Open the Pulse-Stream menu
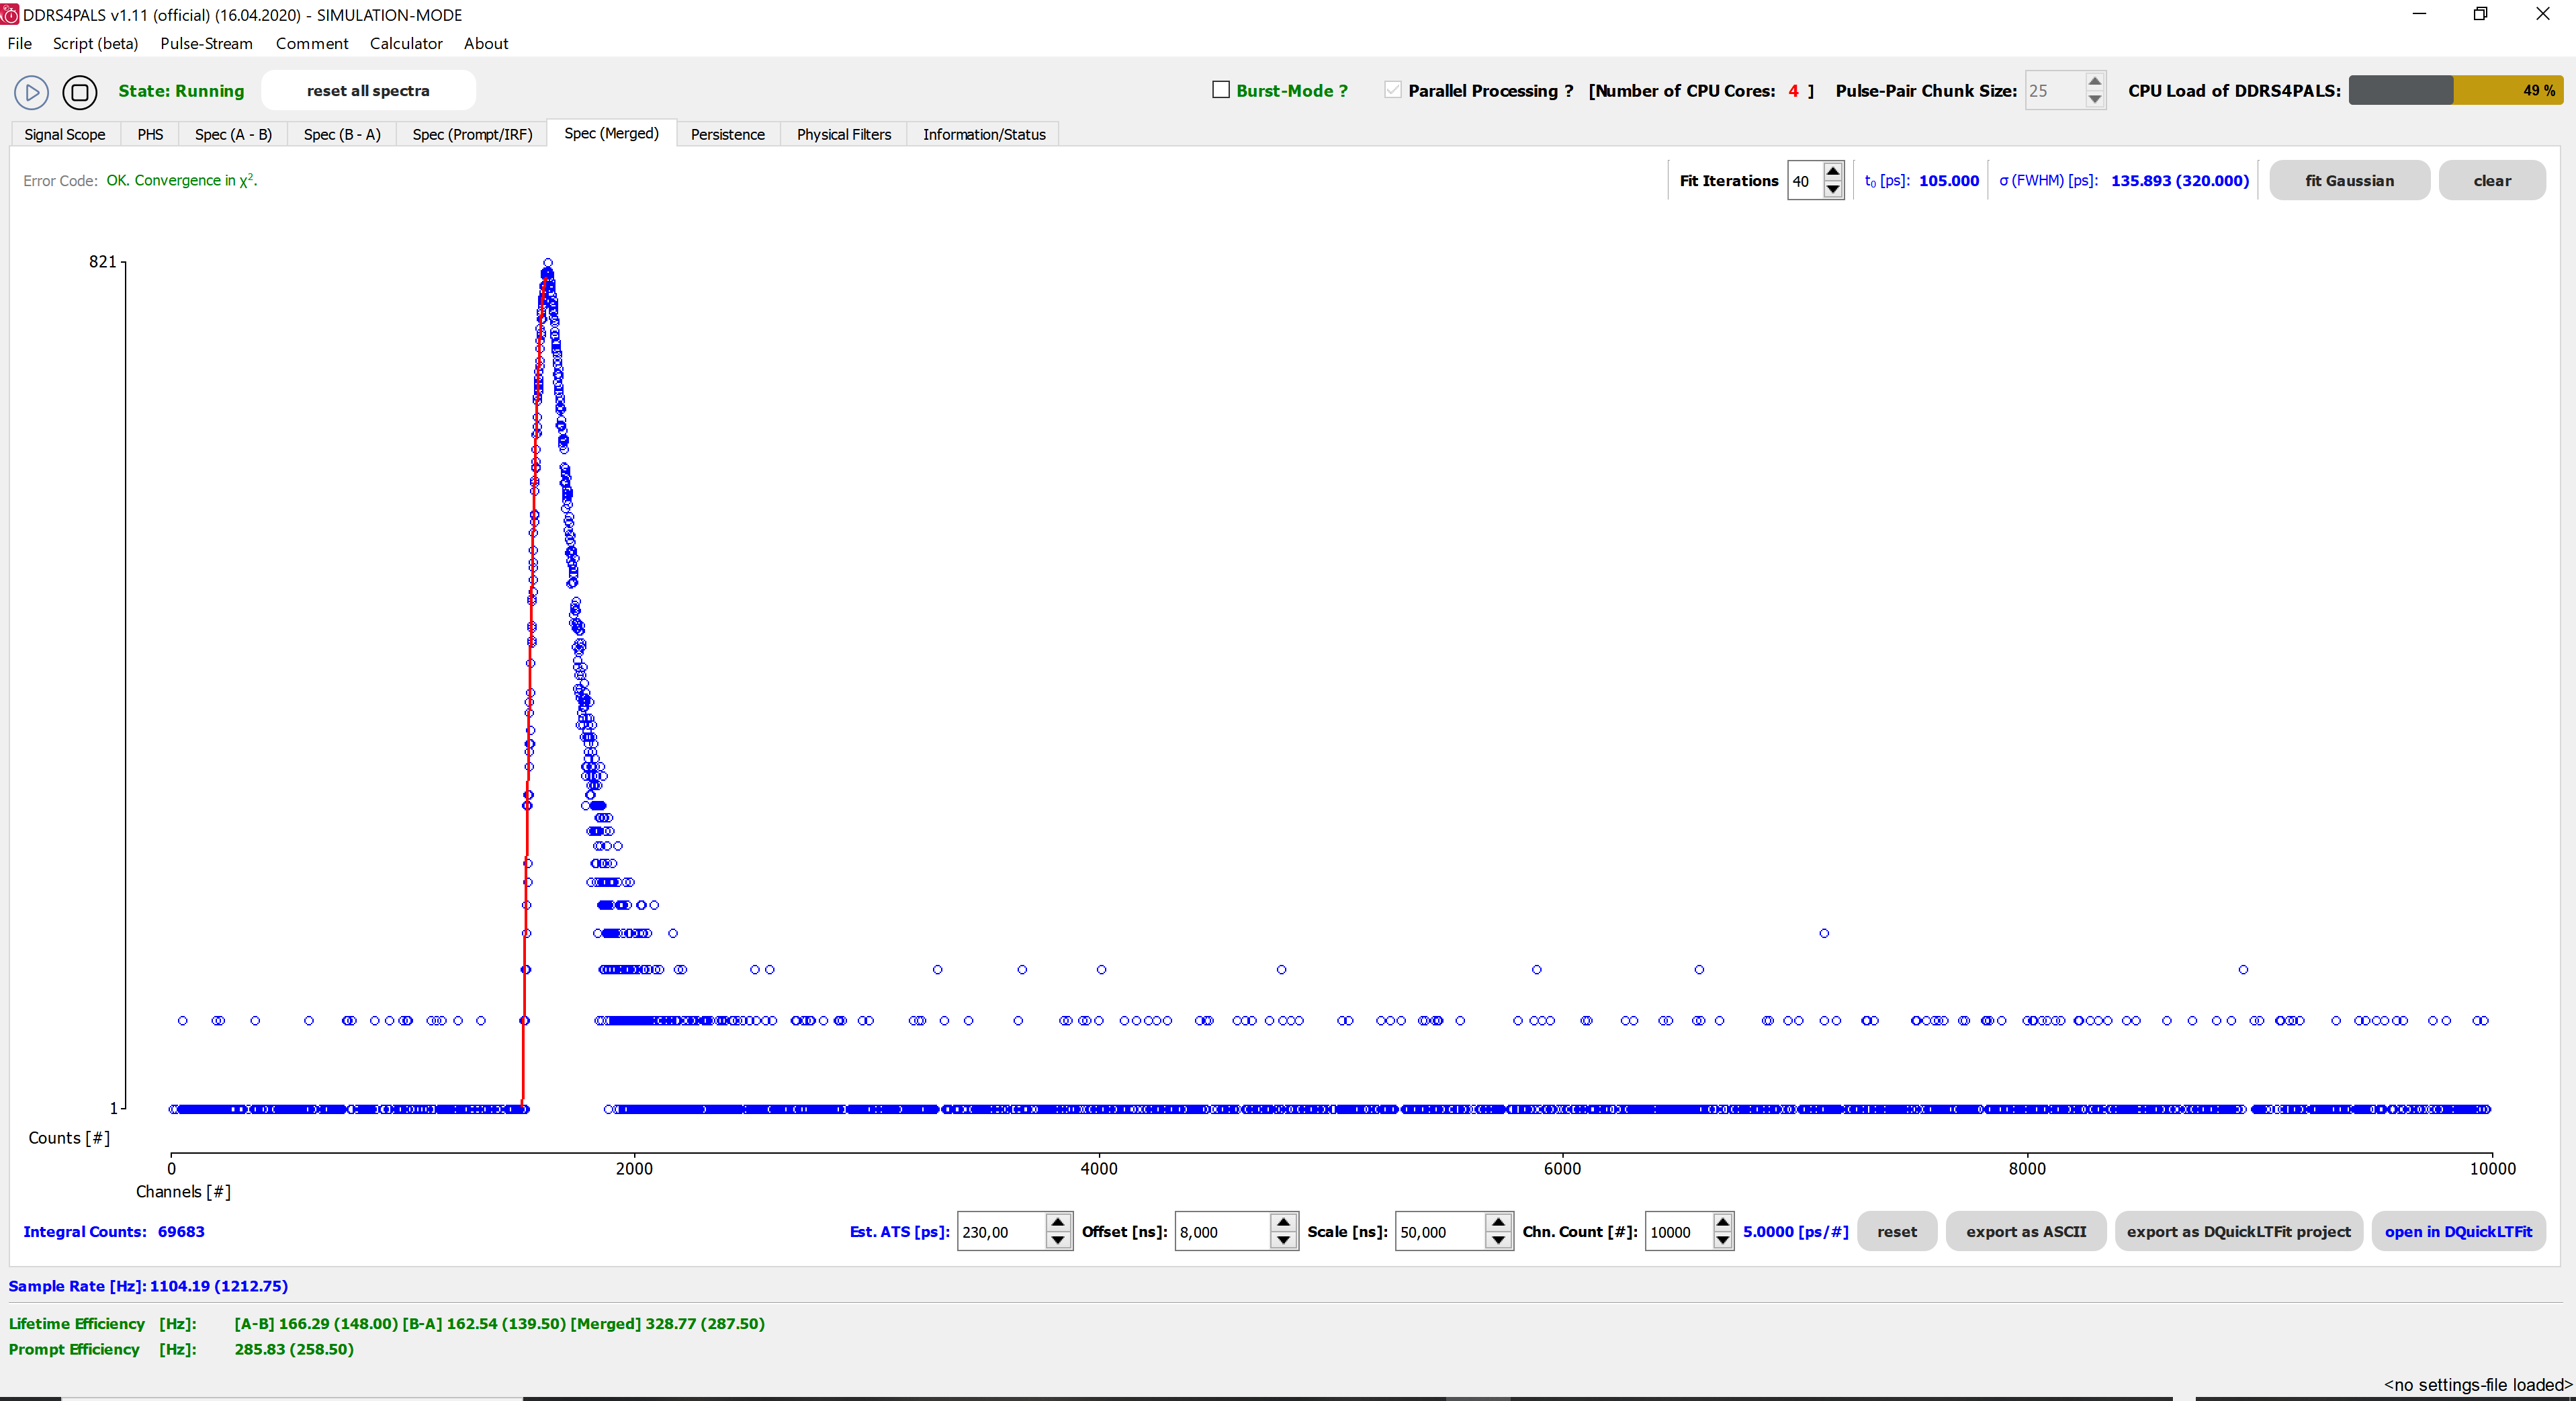The width and height of the screenshot is (2576, 1401). (206, 43)
